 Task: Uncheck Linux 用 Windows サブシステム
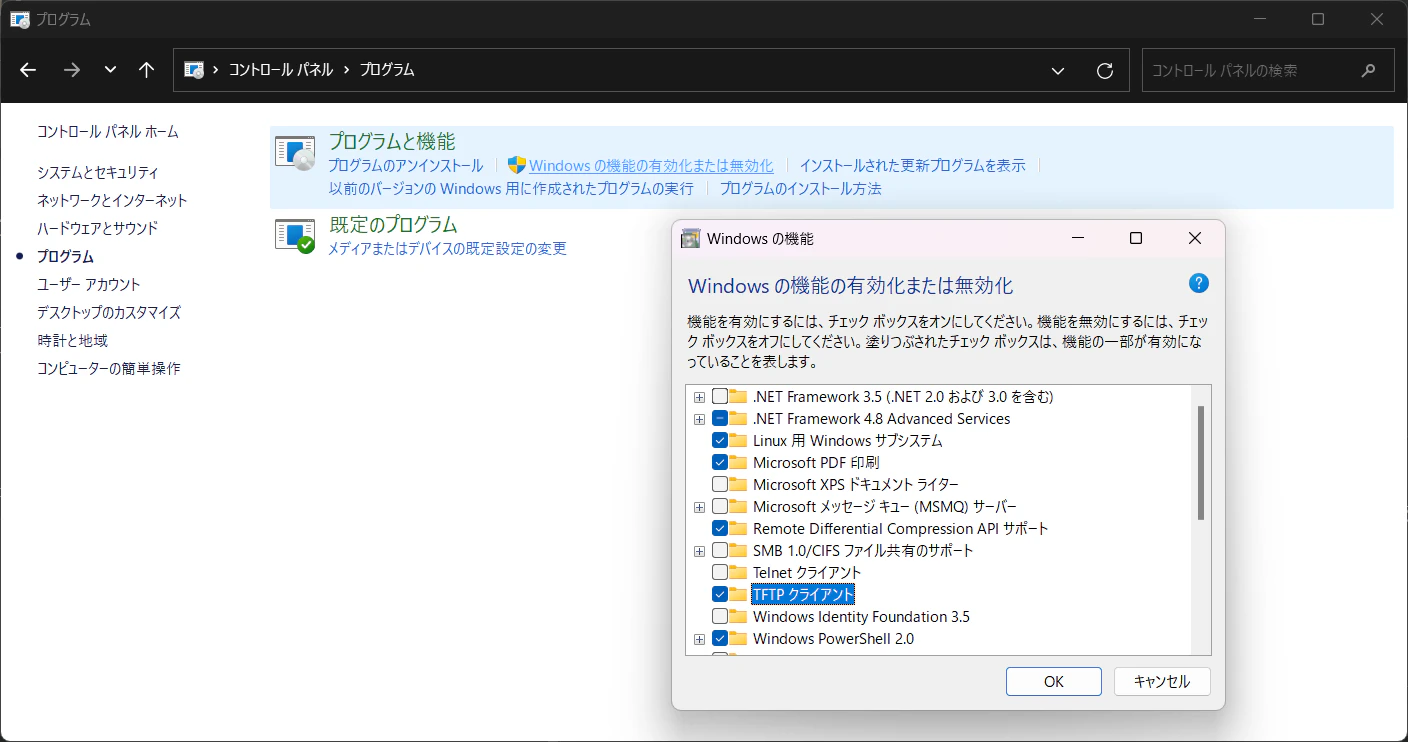coord(720,441)
